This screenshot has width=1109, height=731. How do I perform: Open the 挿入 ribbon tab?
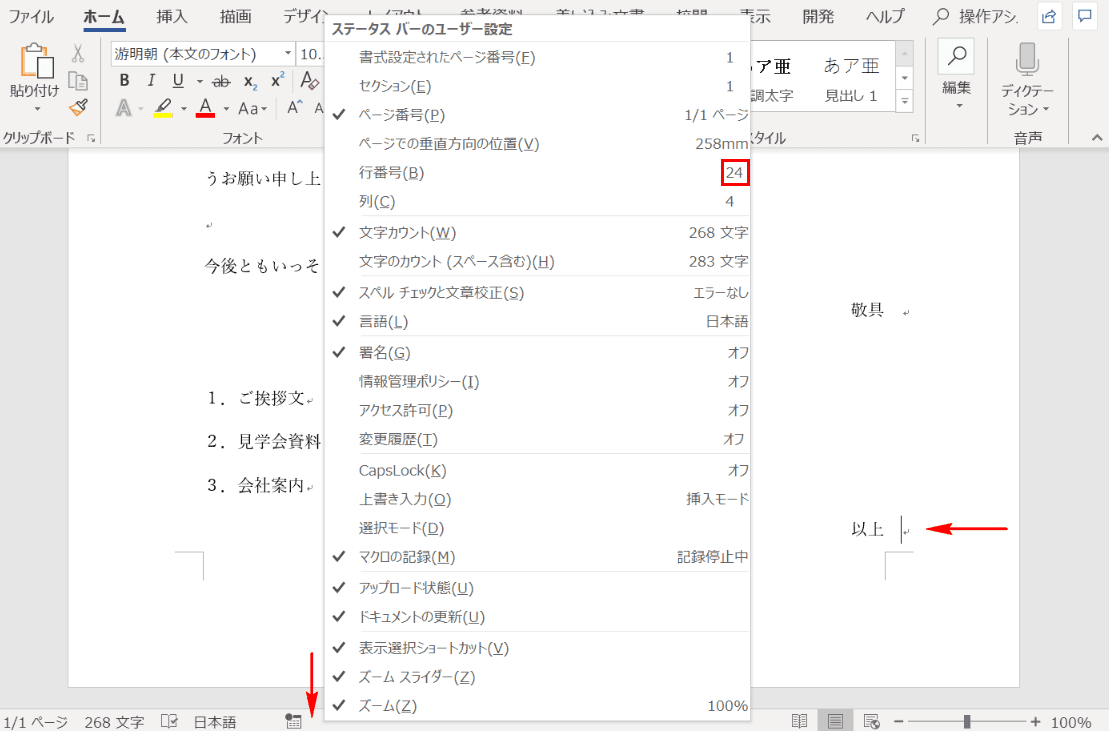[171, 16]
